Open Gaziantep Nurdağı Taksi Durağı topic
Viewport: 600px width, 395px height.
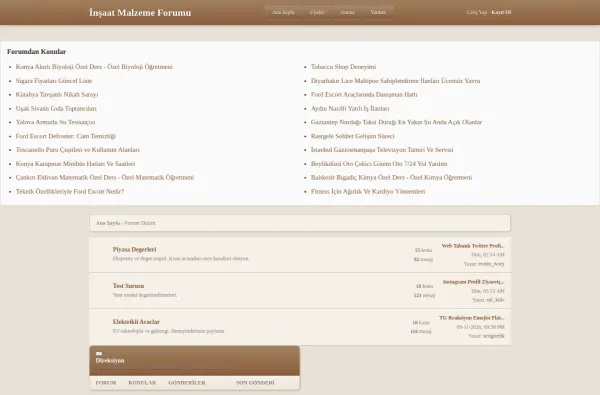tap(396, 122)
